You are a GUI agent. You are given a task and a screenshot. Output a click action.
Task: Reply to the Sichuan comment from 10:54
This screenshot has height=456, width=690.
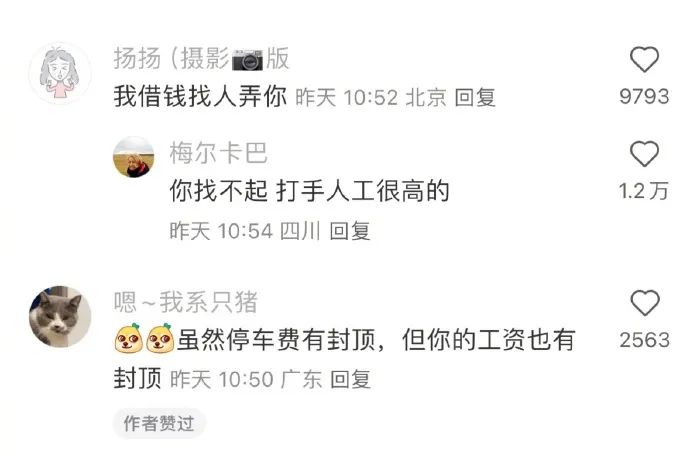[350, 231]
